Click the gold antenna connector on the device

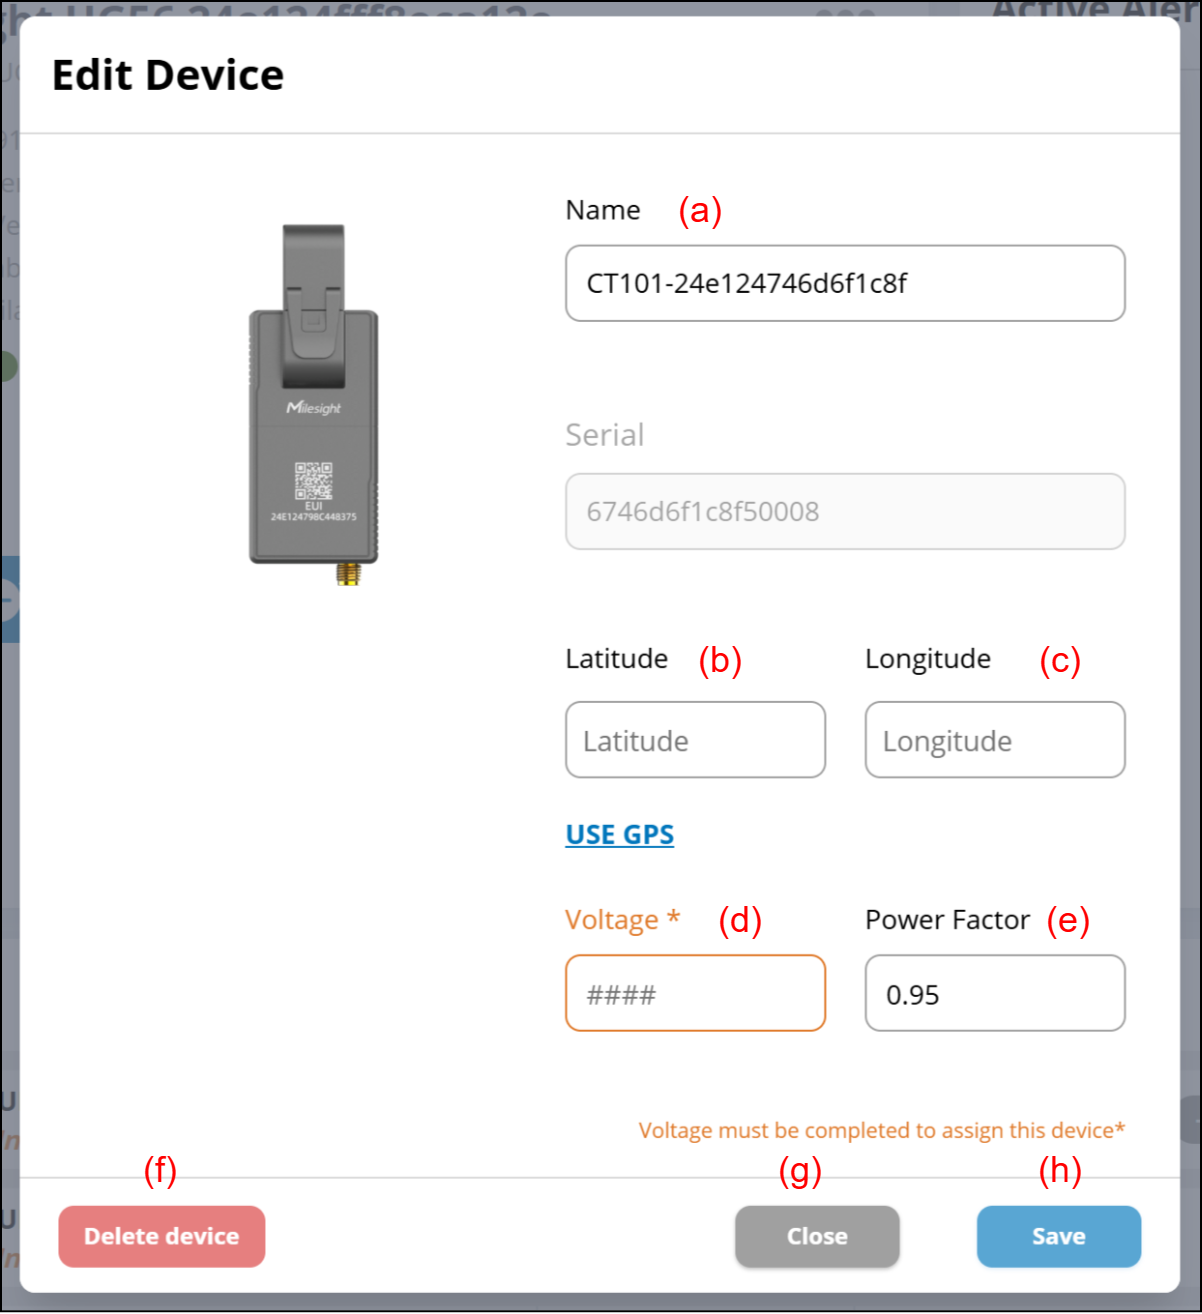(x=349, y=574)
